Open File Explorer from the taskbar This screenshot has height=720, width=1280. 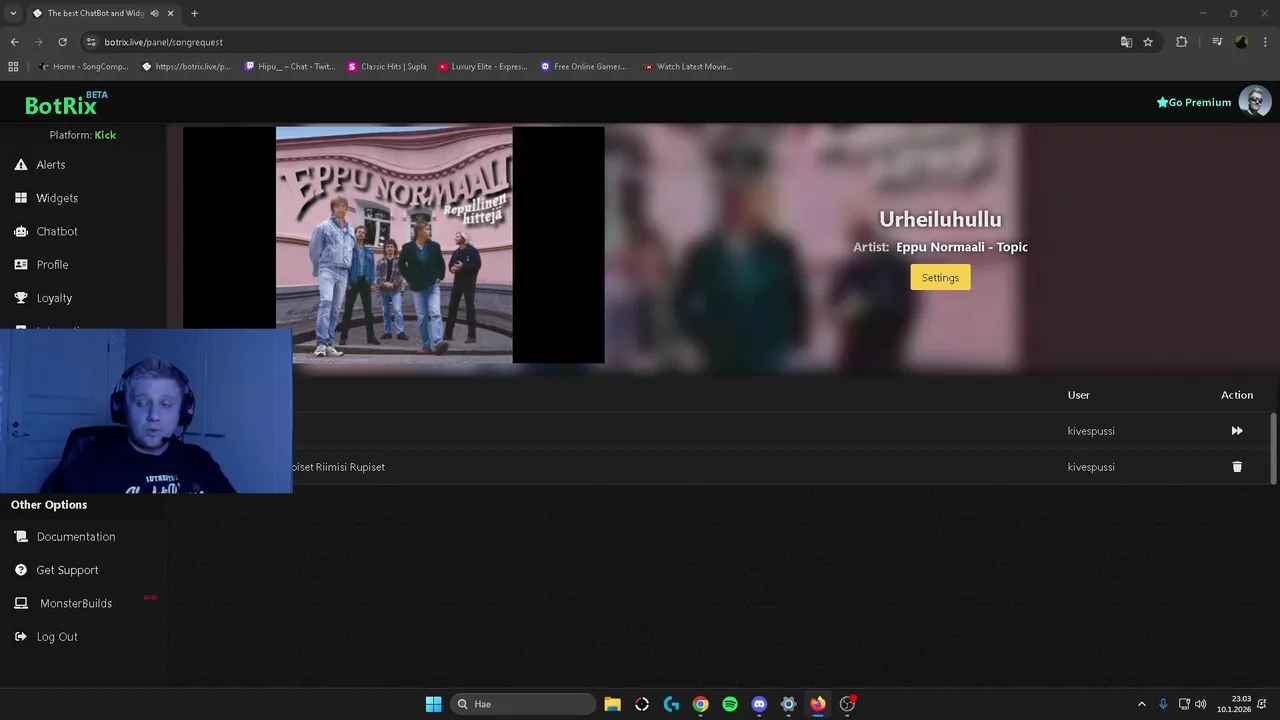click(x=612, y=704)
